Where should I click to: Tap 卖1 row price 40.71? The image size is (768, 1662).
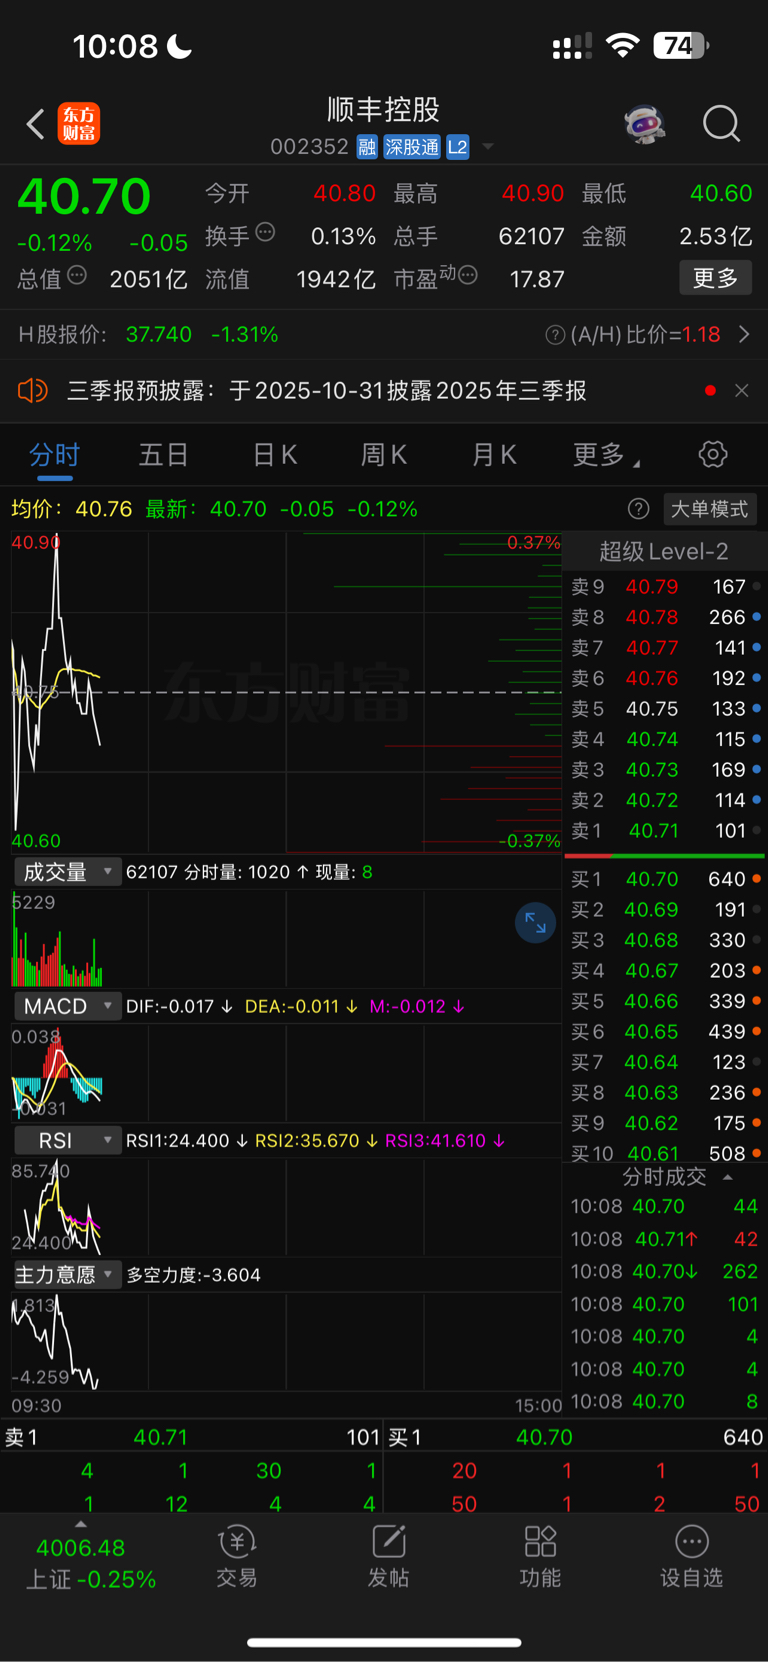click(653, 831)
